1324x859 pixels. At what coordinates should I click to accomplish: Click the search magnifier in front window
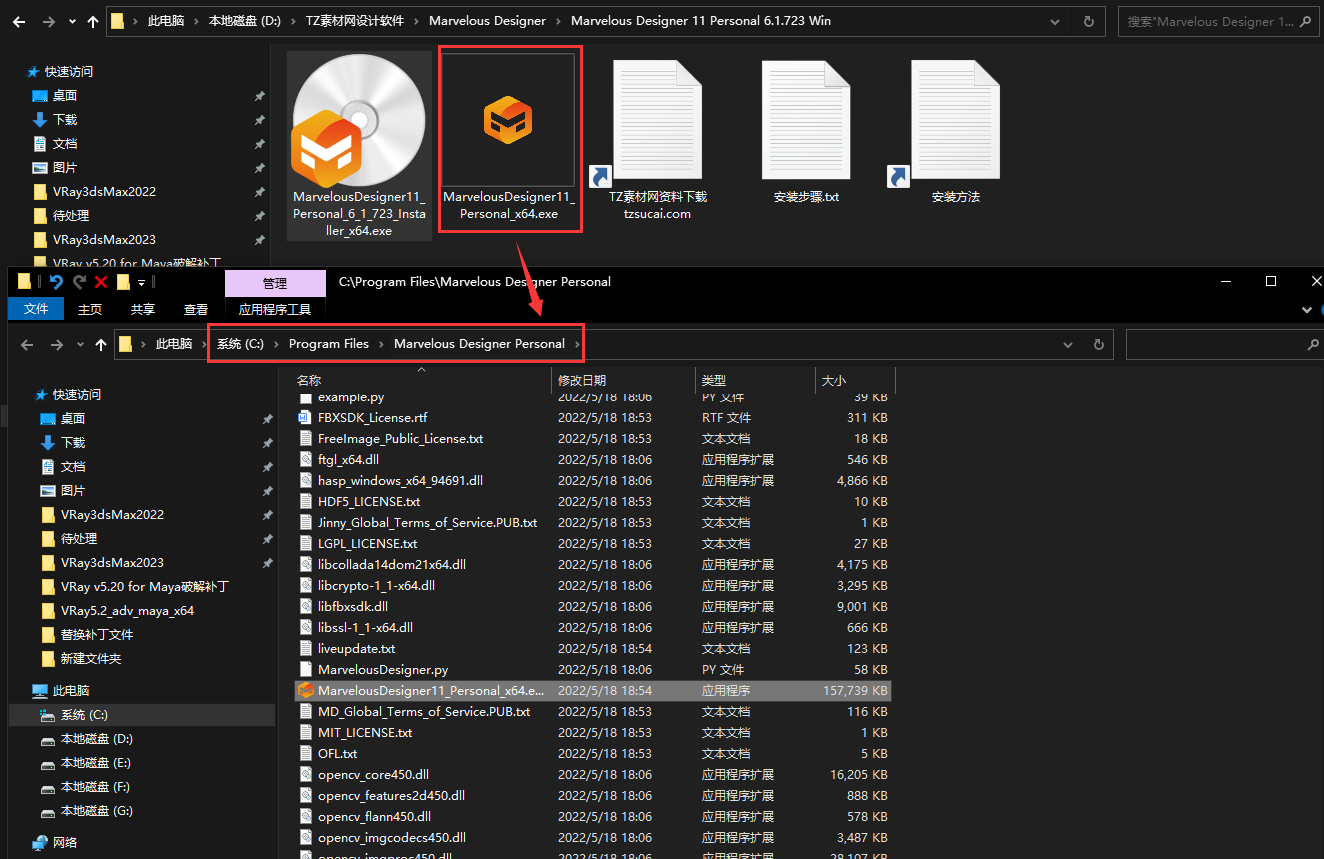(1313, 344)
